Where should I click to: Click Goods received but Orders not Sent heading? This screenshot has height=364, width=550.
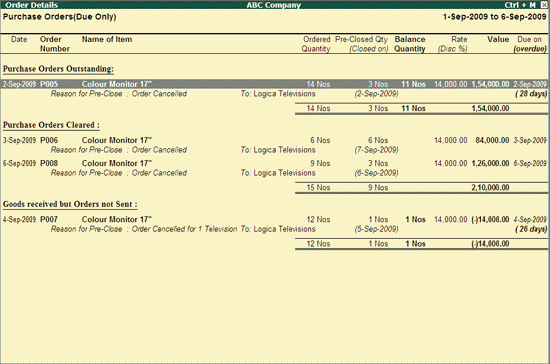coord(70,204)
